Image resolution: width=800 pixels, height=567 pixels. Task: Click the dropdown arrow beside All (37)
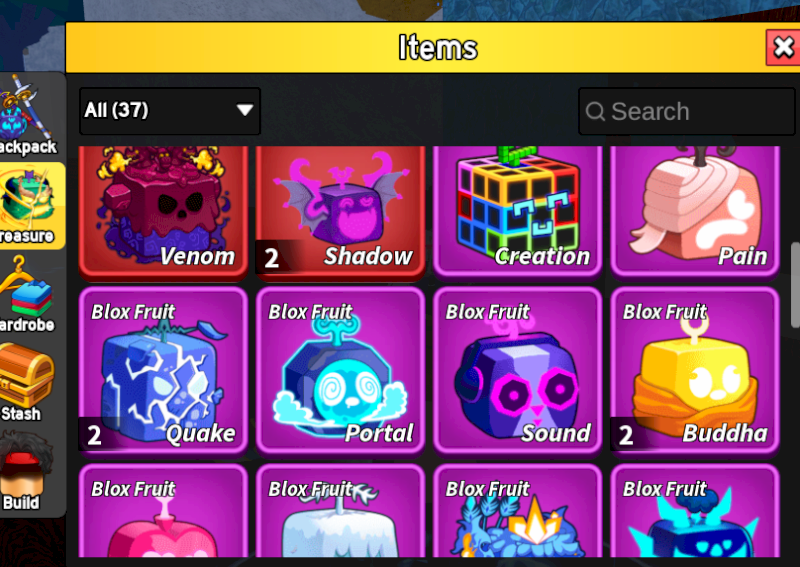(245, 110)
